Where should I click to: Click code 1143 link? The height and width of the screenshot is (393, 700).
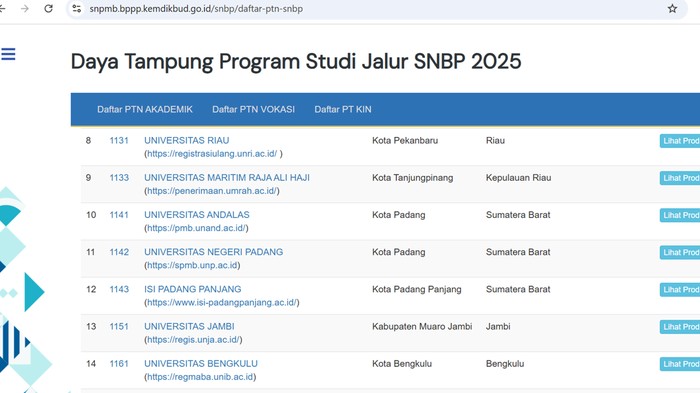coord(119,289)
